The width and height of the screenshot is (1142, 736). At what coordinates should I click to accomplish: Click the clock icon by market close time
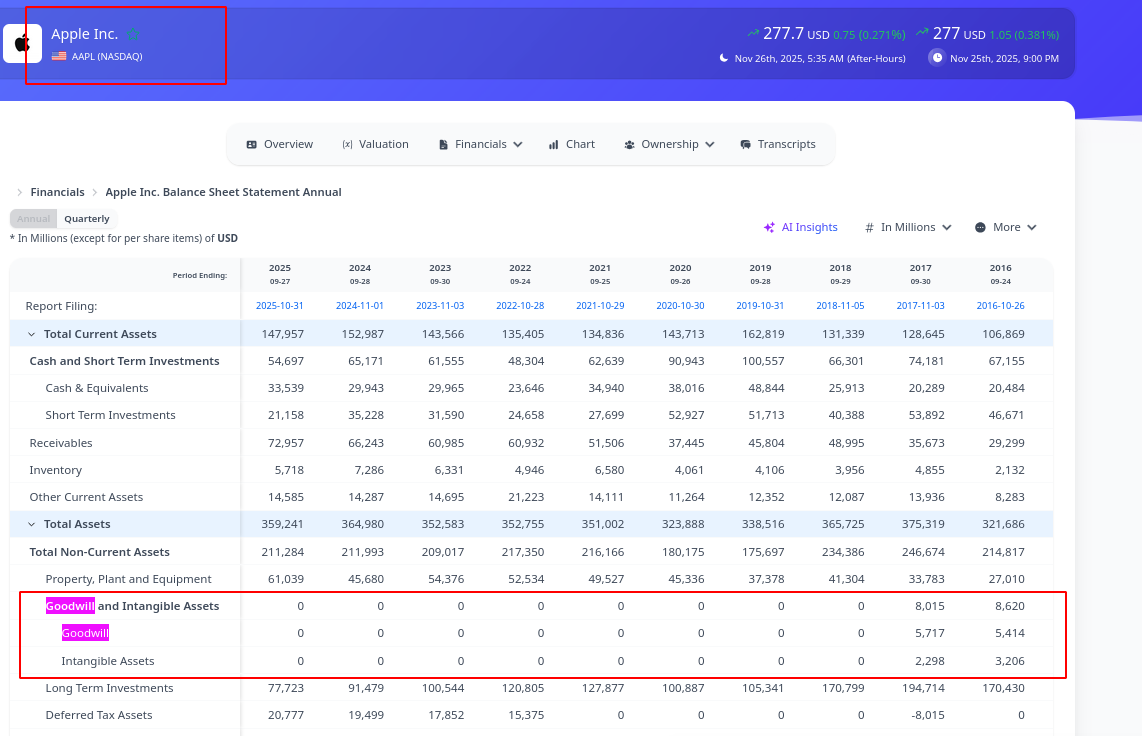click(x=937, y=57)
